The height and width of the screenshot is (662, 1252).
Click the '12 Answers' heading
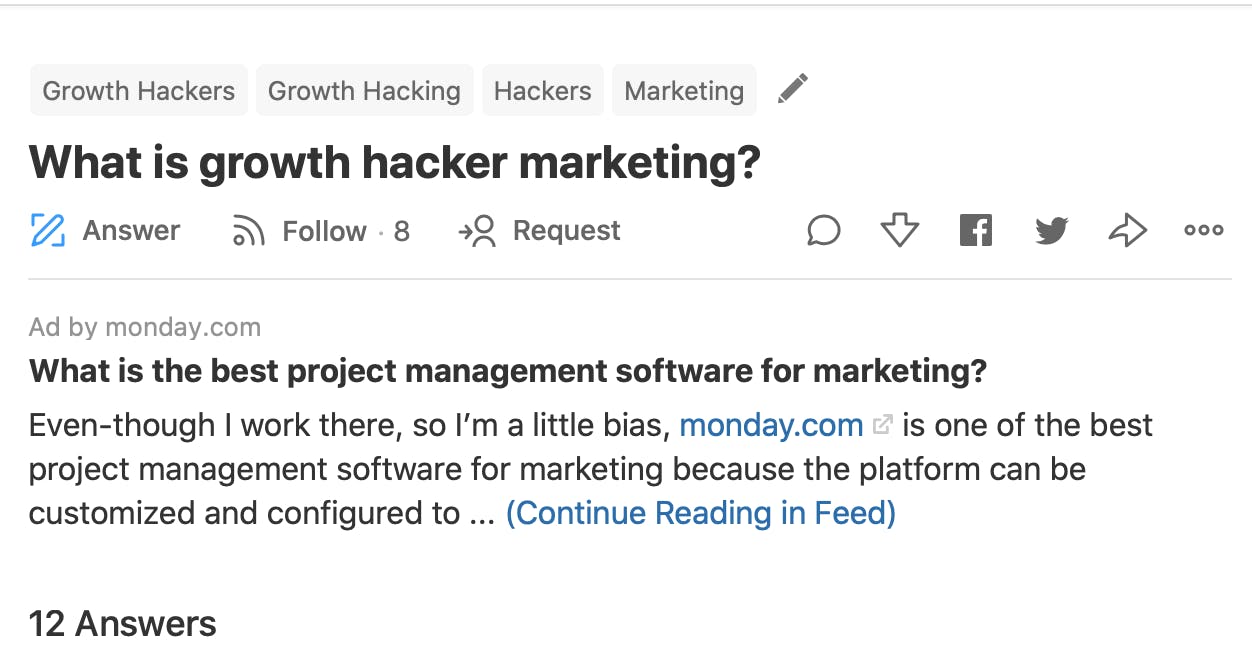(x=122, y=624)
